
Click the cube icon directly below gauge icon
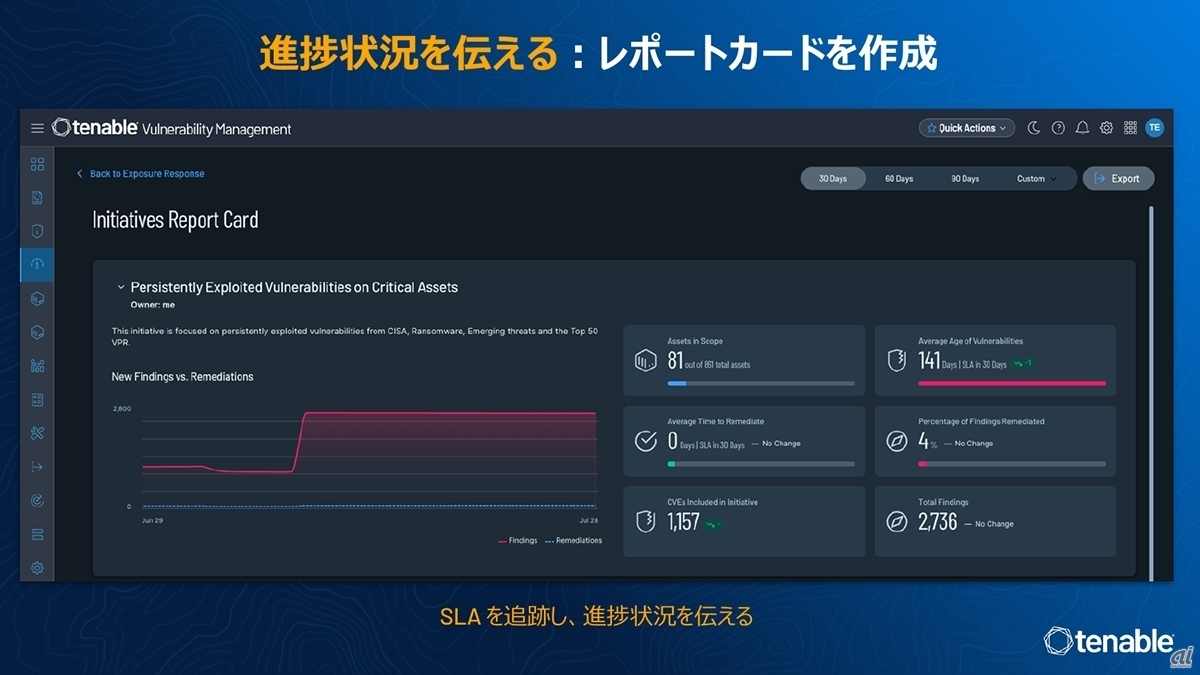coord(37,298)
